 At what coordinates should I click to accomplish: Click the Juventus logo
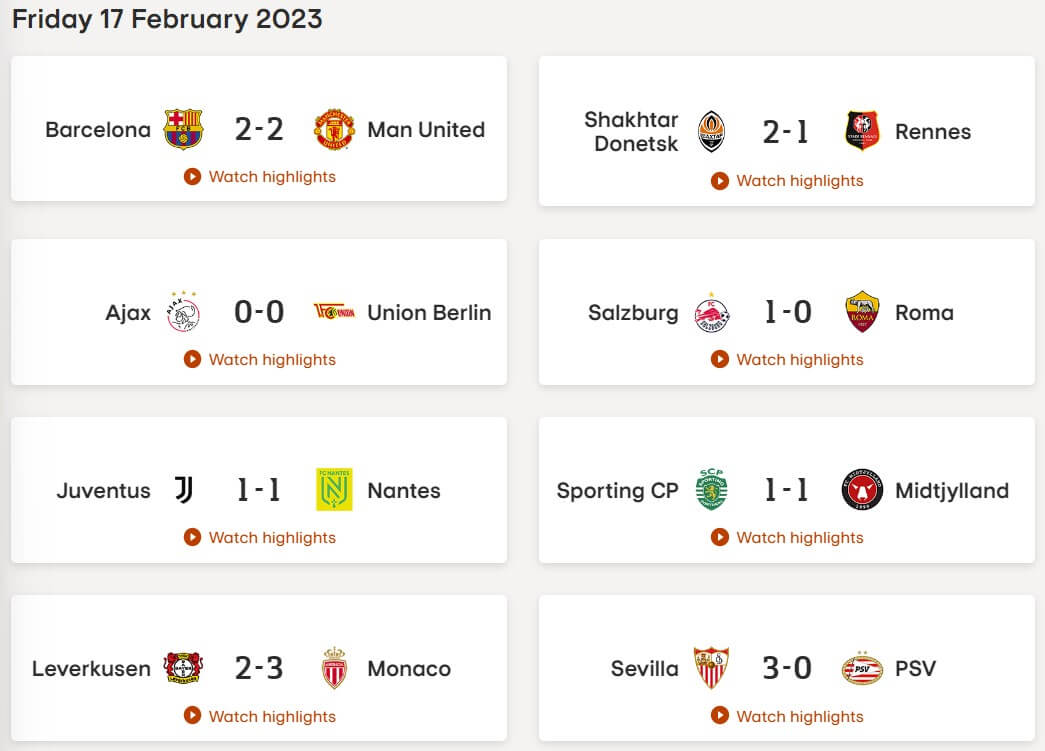[183, 490]
